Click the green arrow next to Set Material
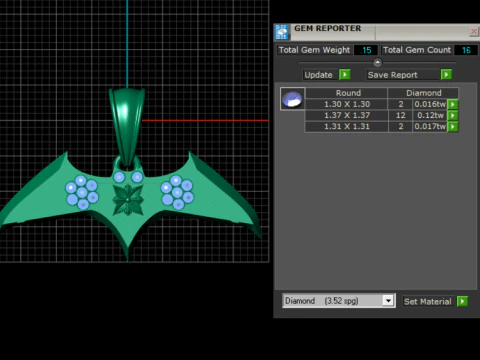The width and height of the screenshot is (480, 360). click(x=462, y=301)
